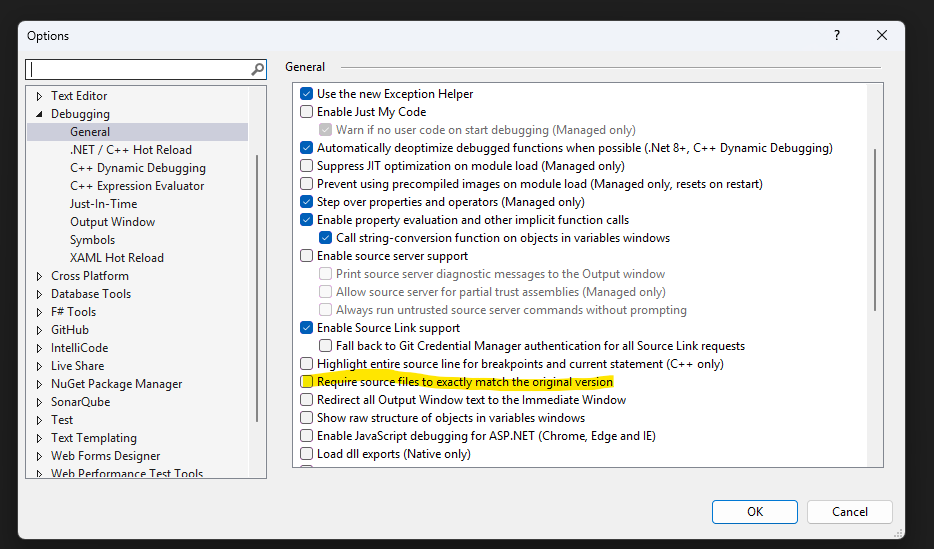Image resolution: width=934 pixels, height=549 pixels.
Task: Click the Cancel button
Action: click(849, 512)
